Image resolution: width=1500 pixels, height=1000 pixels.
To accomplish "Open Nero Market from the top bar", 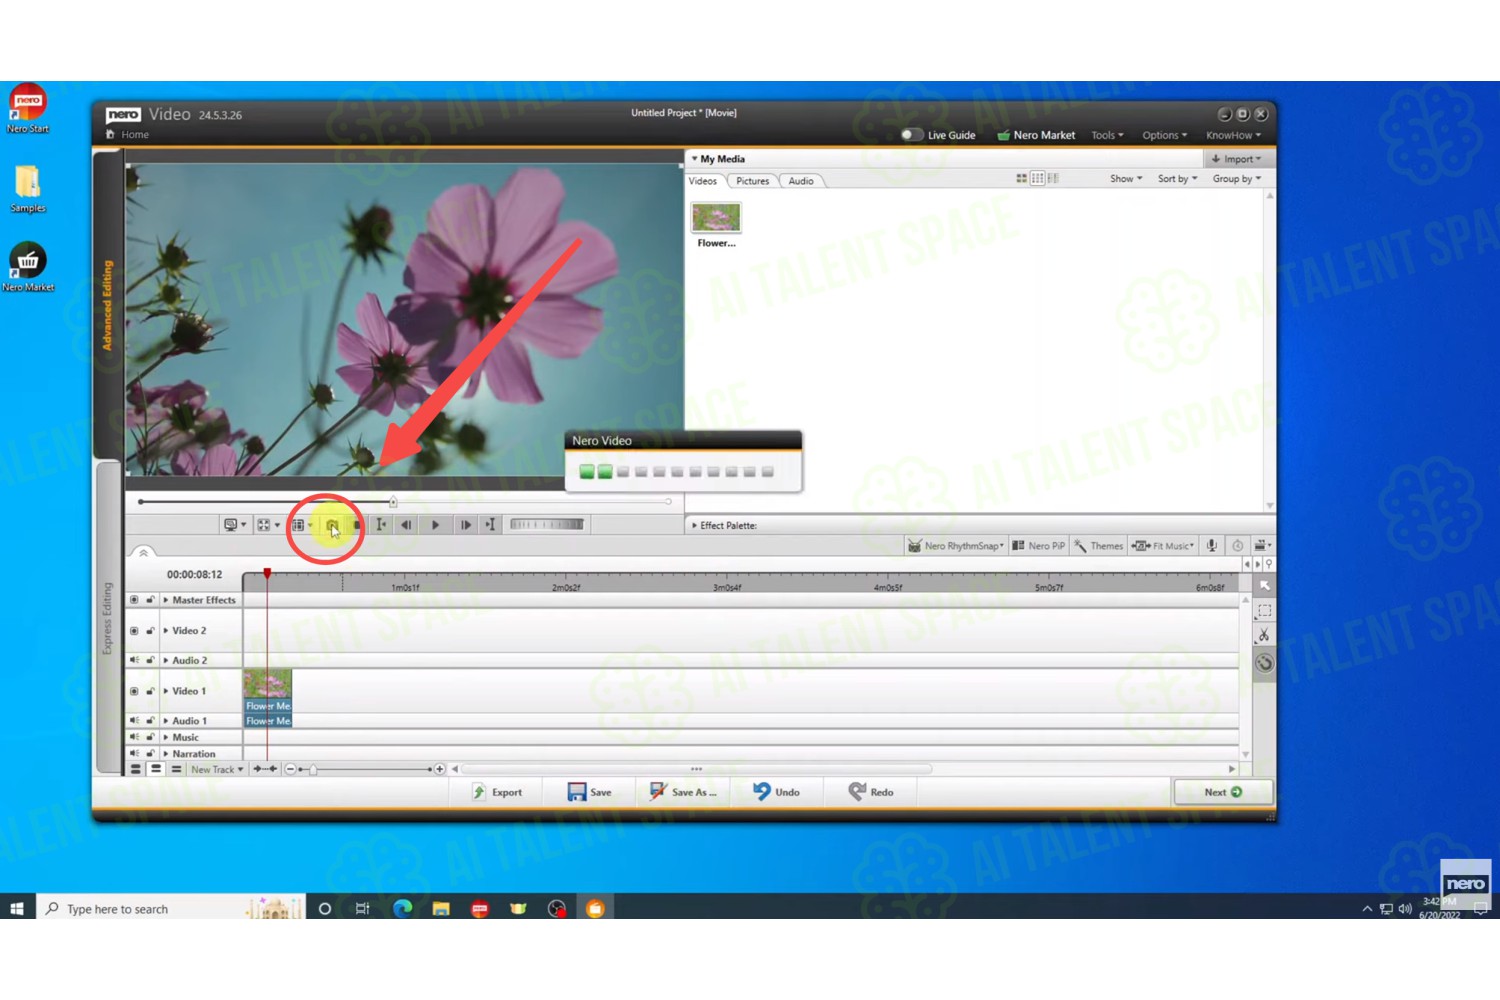I will coord(1036,135).
